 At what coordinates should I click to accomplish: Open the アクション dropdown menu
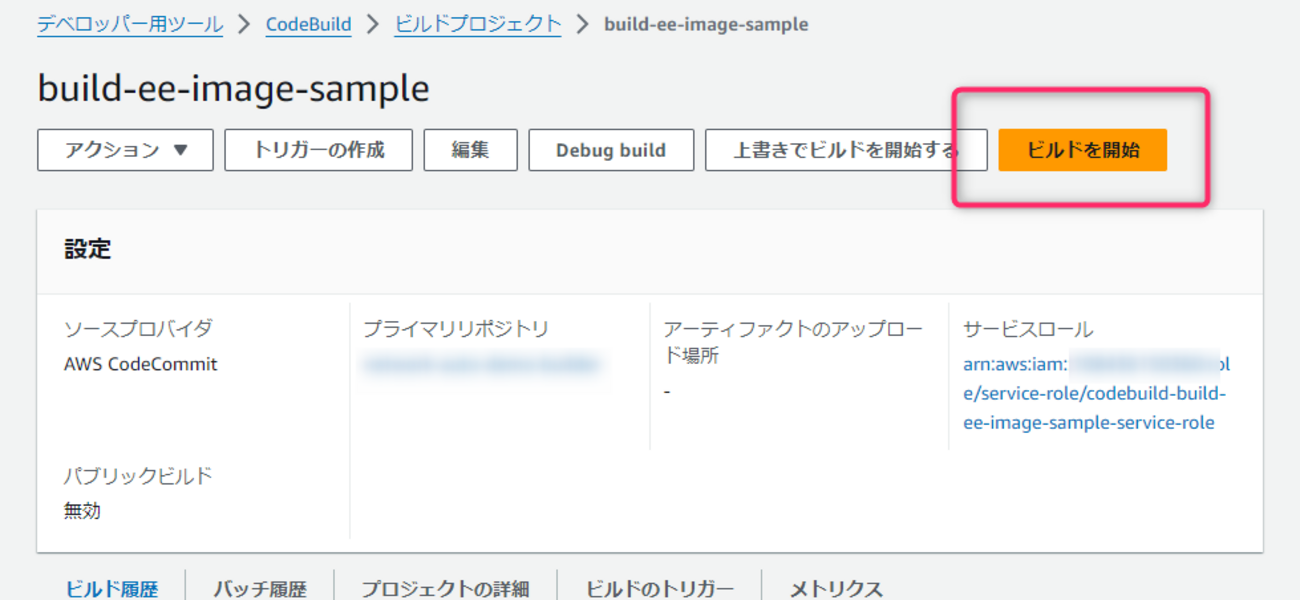pyautogui.click(x=125, y=150)
